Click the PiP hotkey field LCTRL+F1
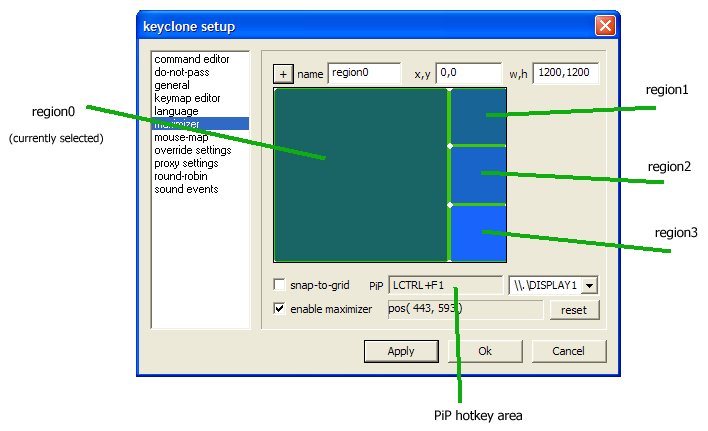This screenshot has width=708, height=431. point(445,285)
